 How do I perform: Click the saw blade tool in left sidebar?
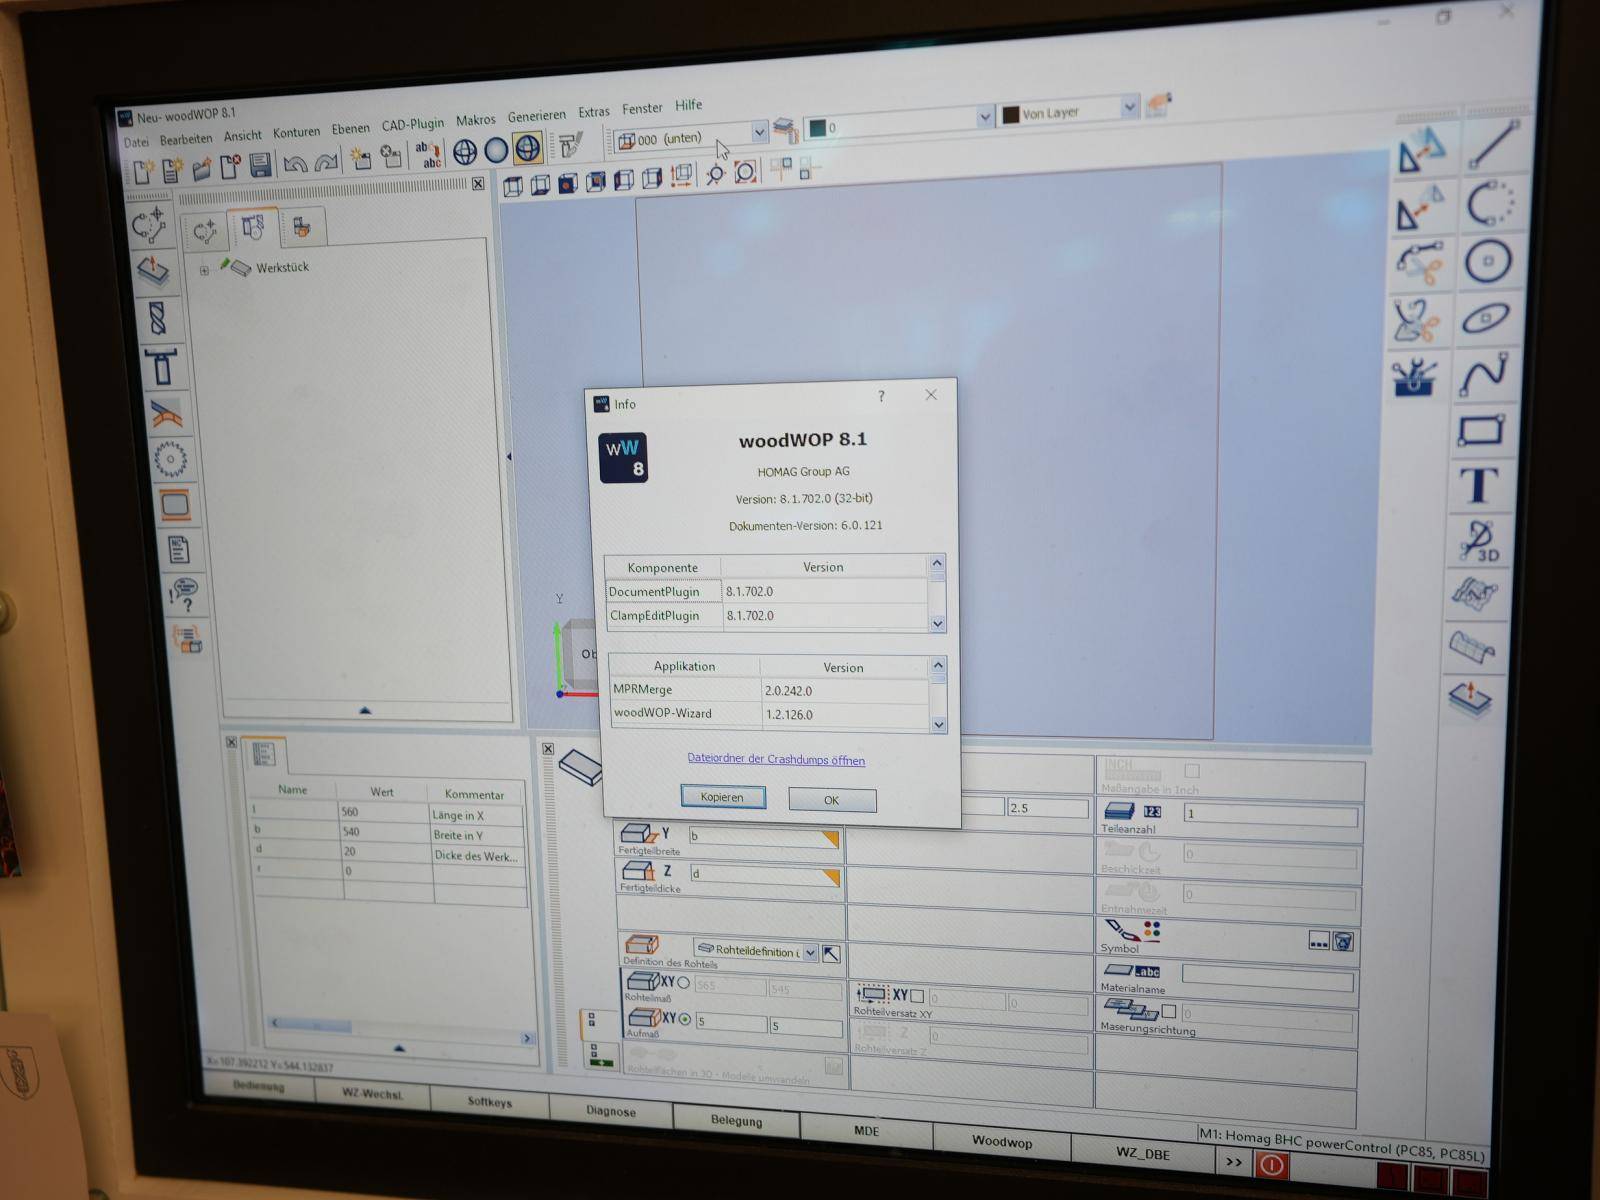170,460
